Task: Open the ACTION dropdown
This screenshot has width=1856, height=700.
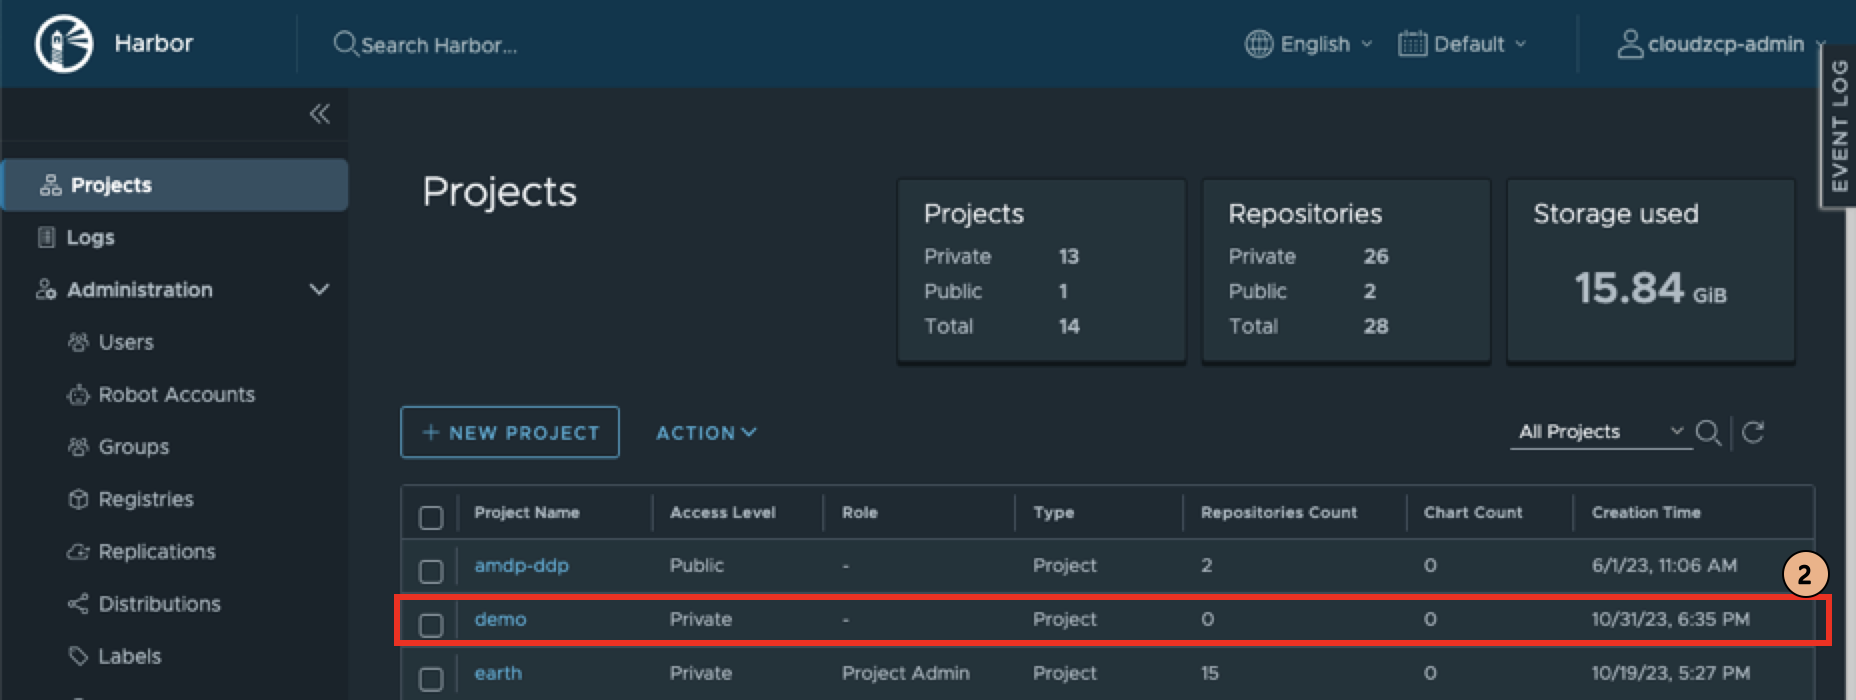Action: coord(706,433)
